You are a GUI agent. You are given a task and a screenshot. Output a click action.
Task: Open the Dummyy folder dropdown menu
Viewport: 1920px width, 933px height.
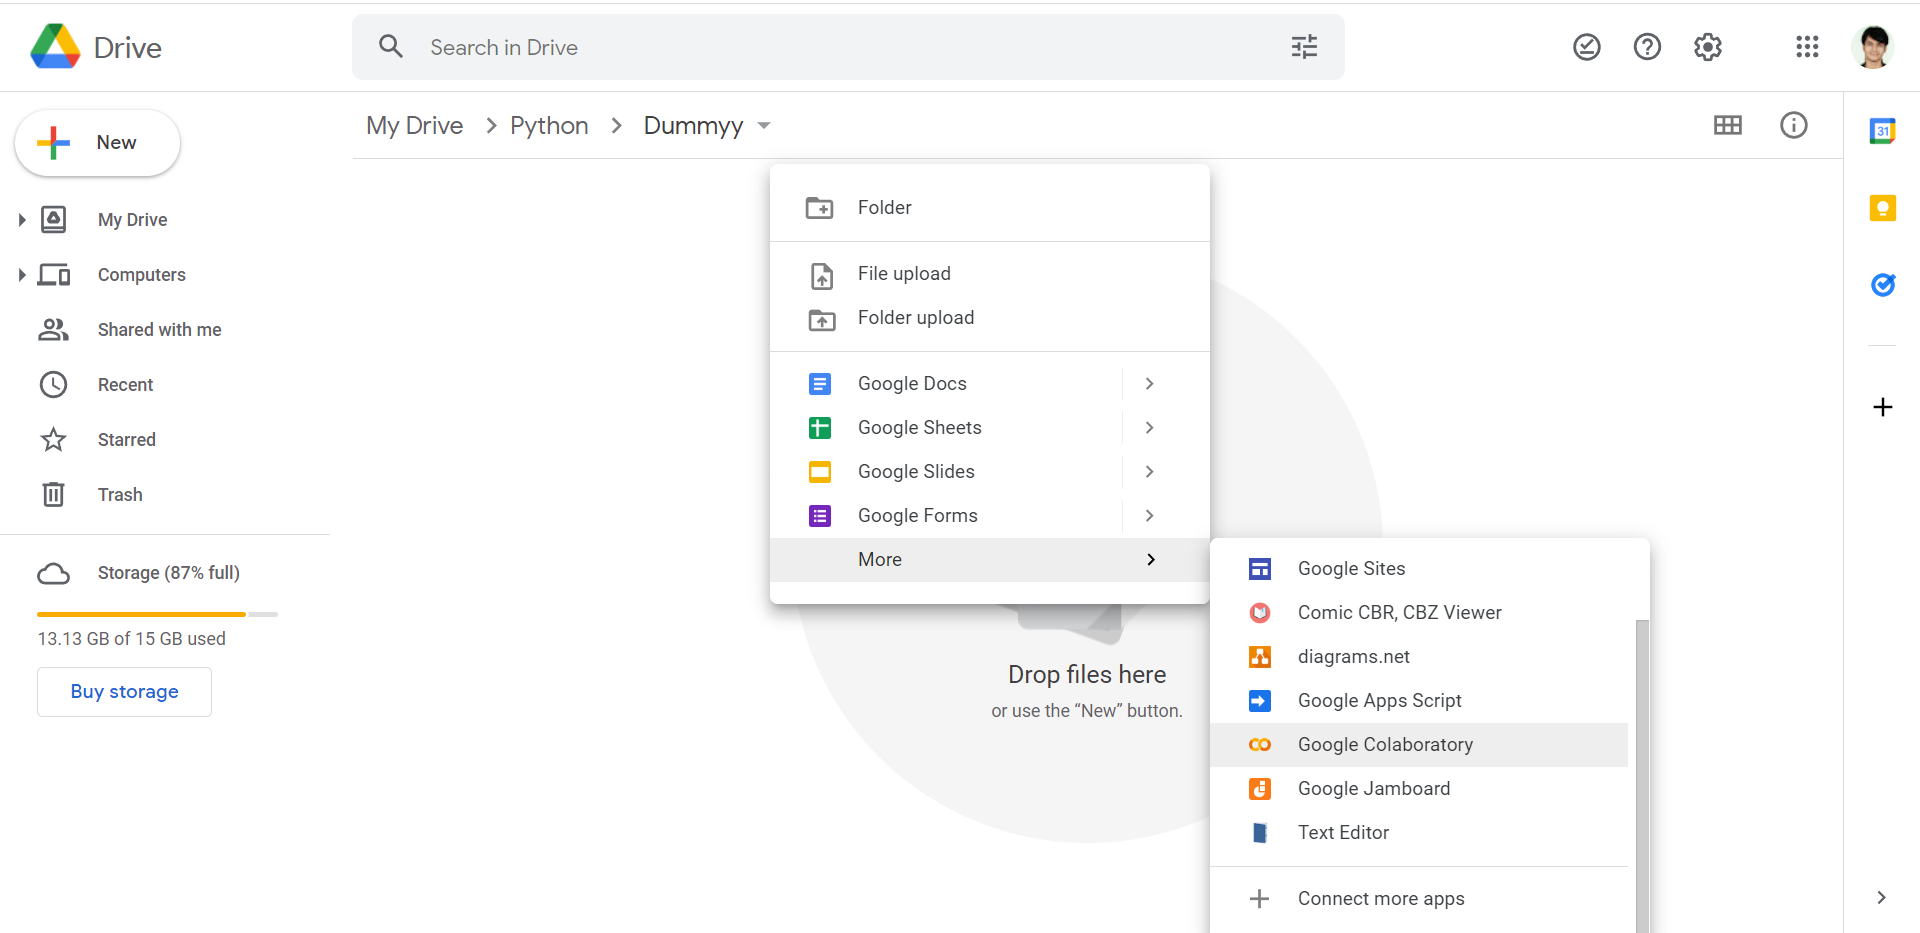(763, 126)
